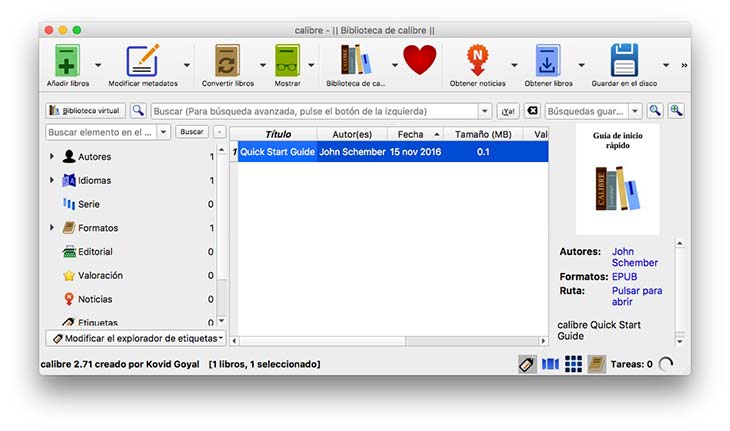
Task: Click the Buscar button in tag browser
Action: point(192,132)
